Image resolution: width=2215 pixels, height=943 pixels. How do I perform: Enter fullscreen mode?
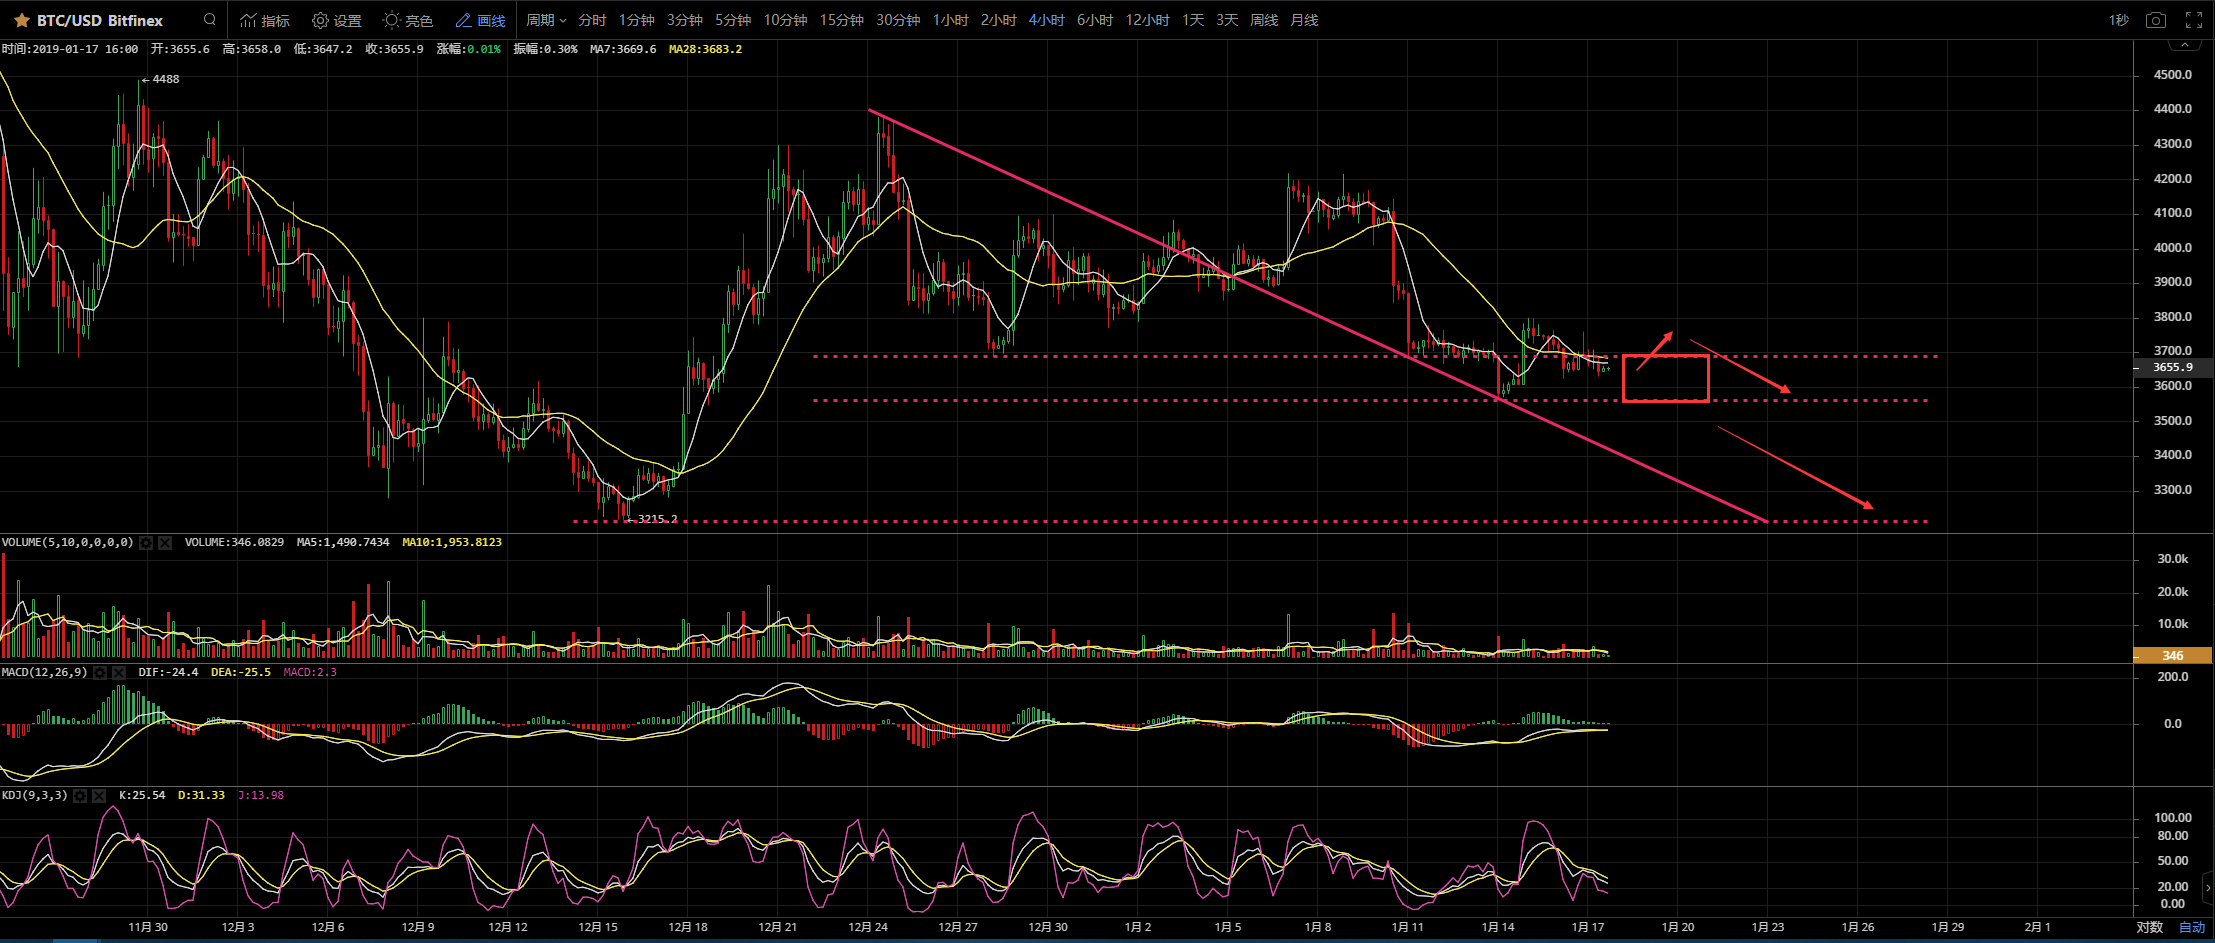coord(2194,20)
